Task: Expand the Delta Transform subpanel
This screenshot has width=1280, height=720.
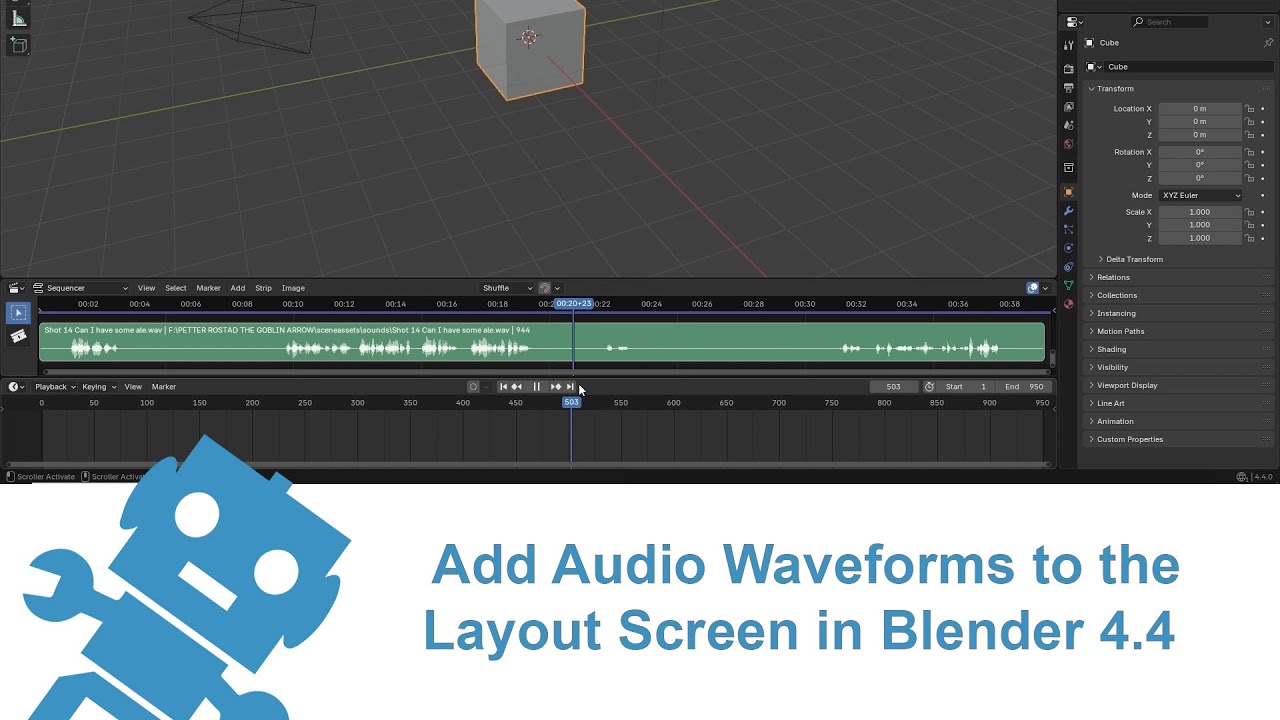Action: click(1134, 259)
